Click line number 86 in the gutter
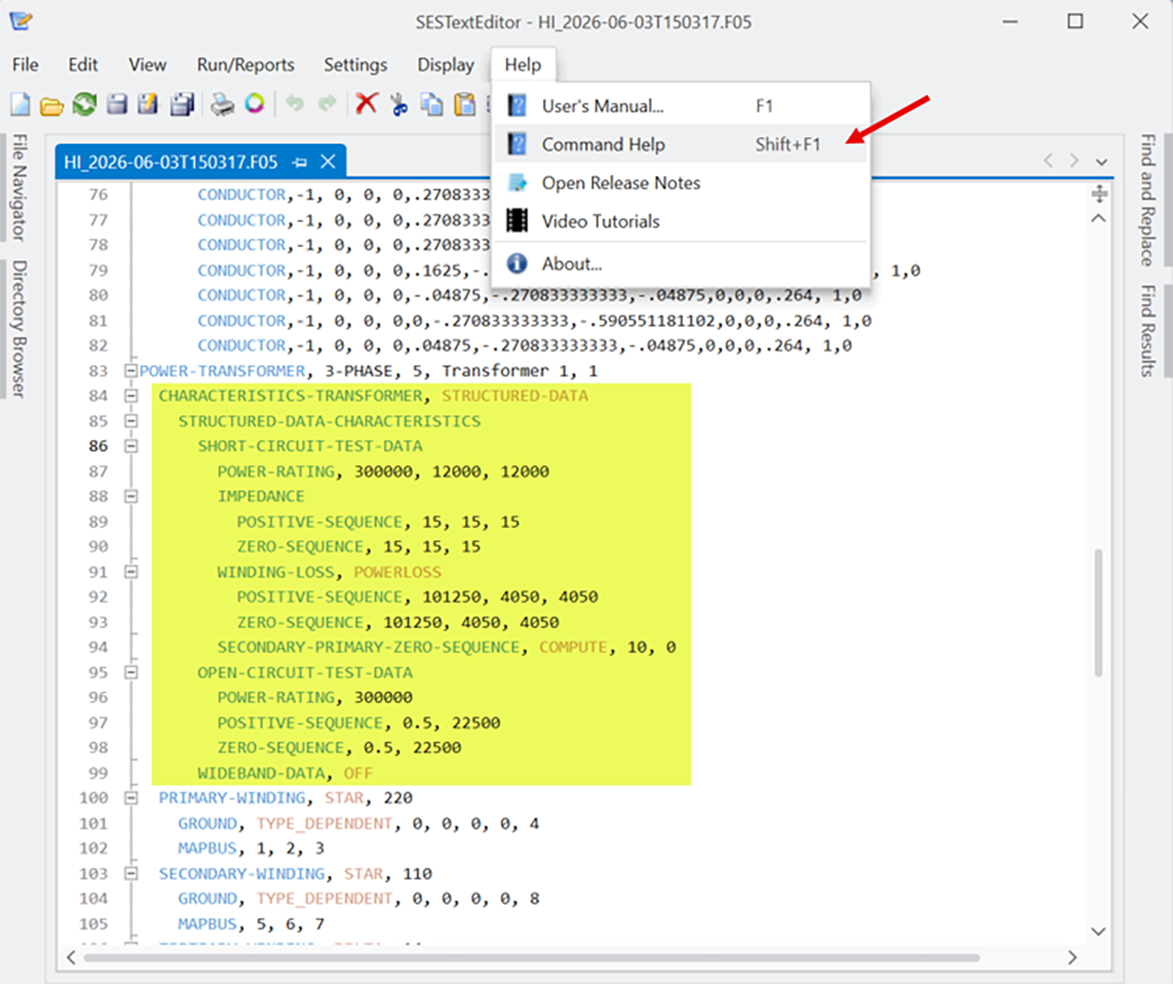The image size is (1173, 984). coord(98,446)
